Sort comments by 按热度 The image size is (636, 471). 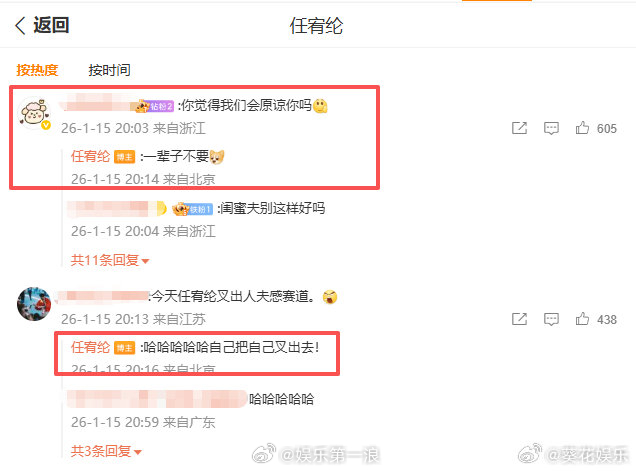tap(37, 70)
